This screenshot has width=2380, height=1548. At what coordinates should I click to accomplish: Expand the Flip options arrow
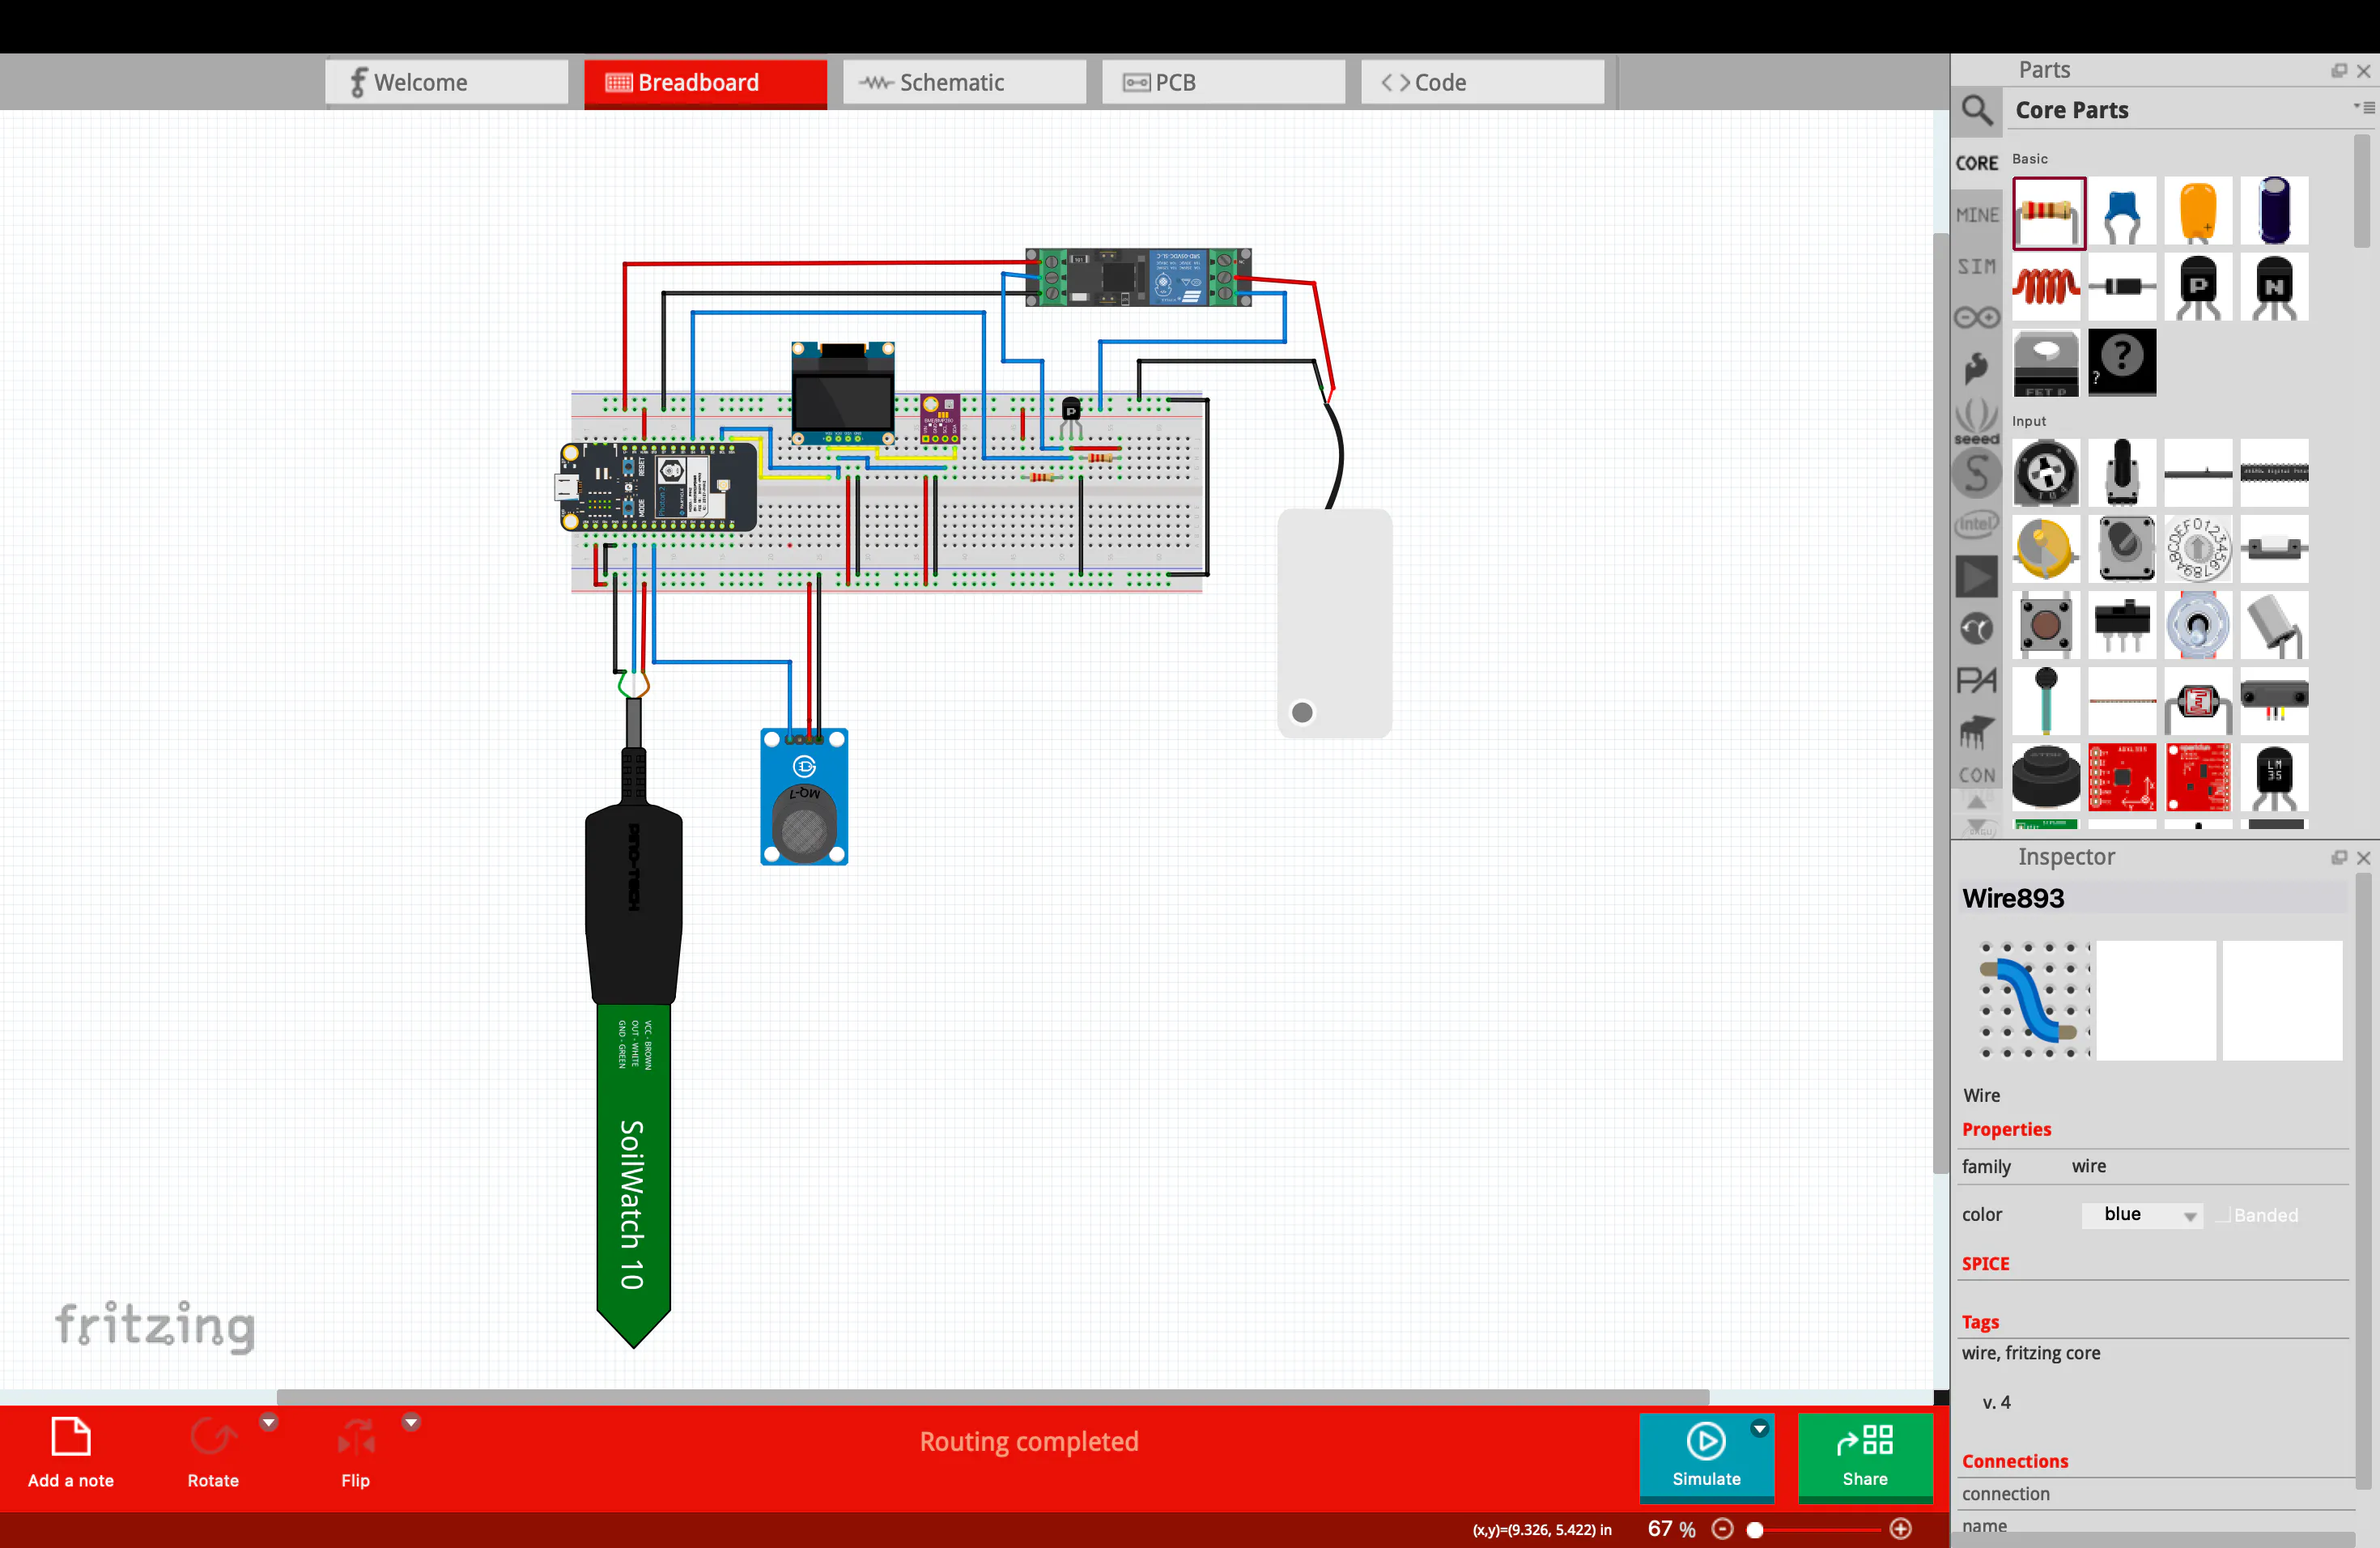pyautogui.click(x=411, y=1422)
